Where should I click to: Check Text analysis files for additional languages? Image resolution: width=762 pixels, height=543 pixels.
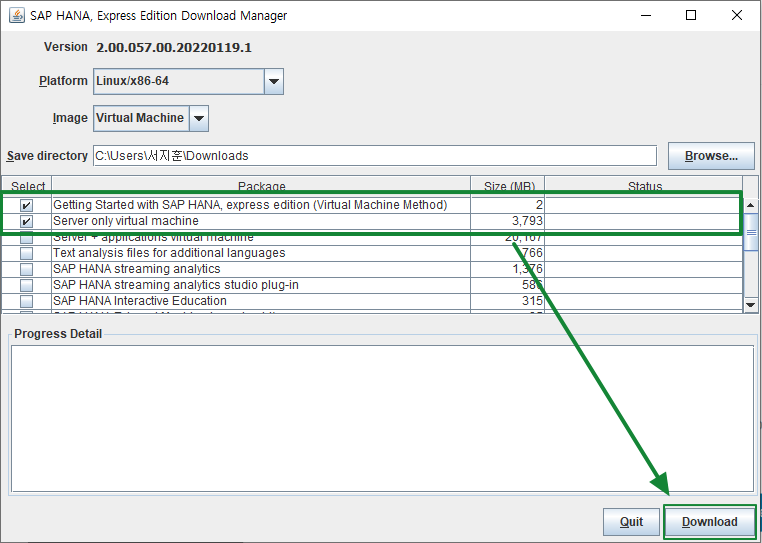pos(26,253)
